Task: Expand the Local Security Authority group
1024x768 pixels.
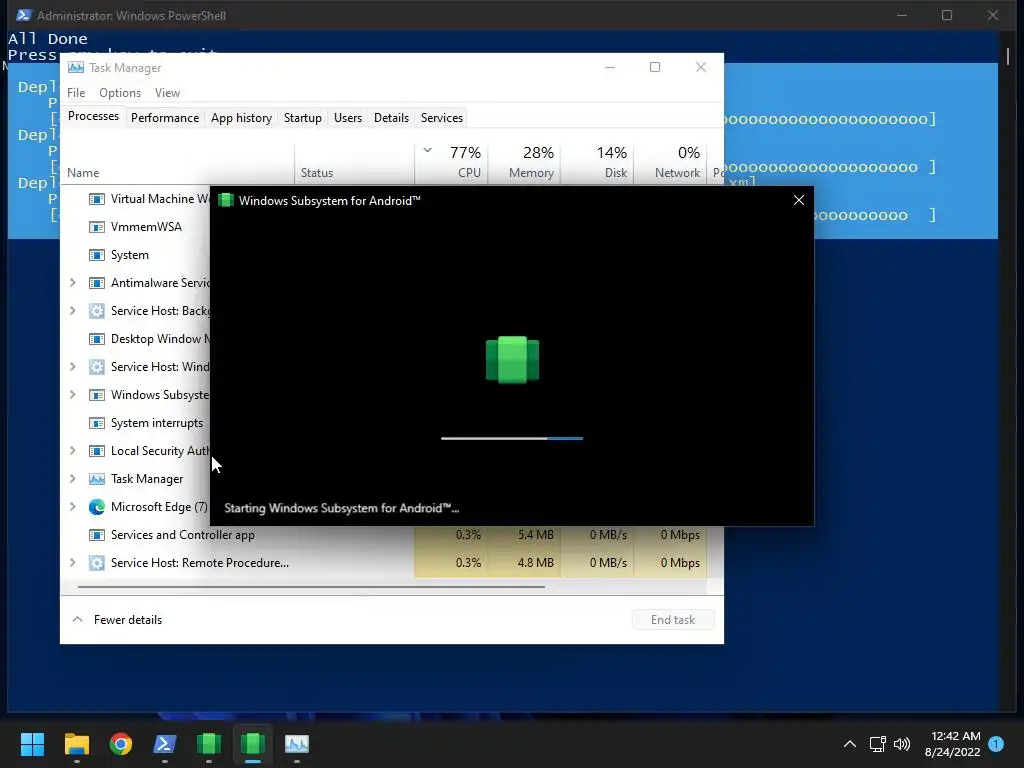Action: point(72,451)
